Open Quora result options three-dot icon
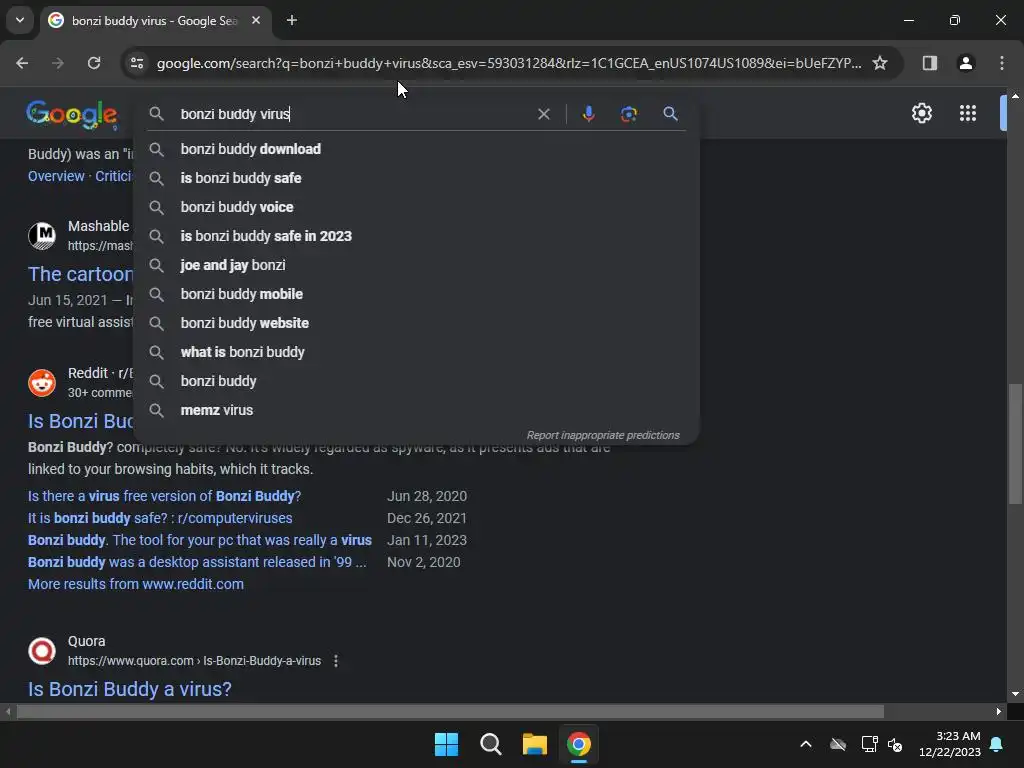The width and height of the screenshot is (1024, 768). point(336,661)
